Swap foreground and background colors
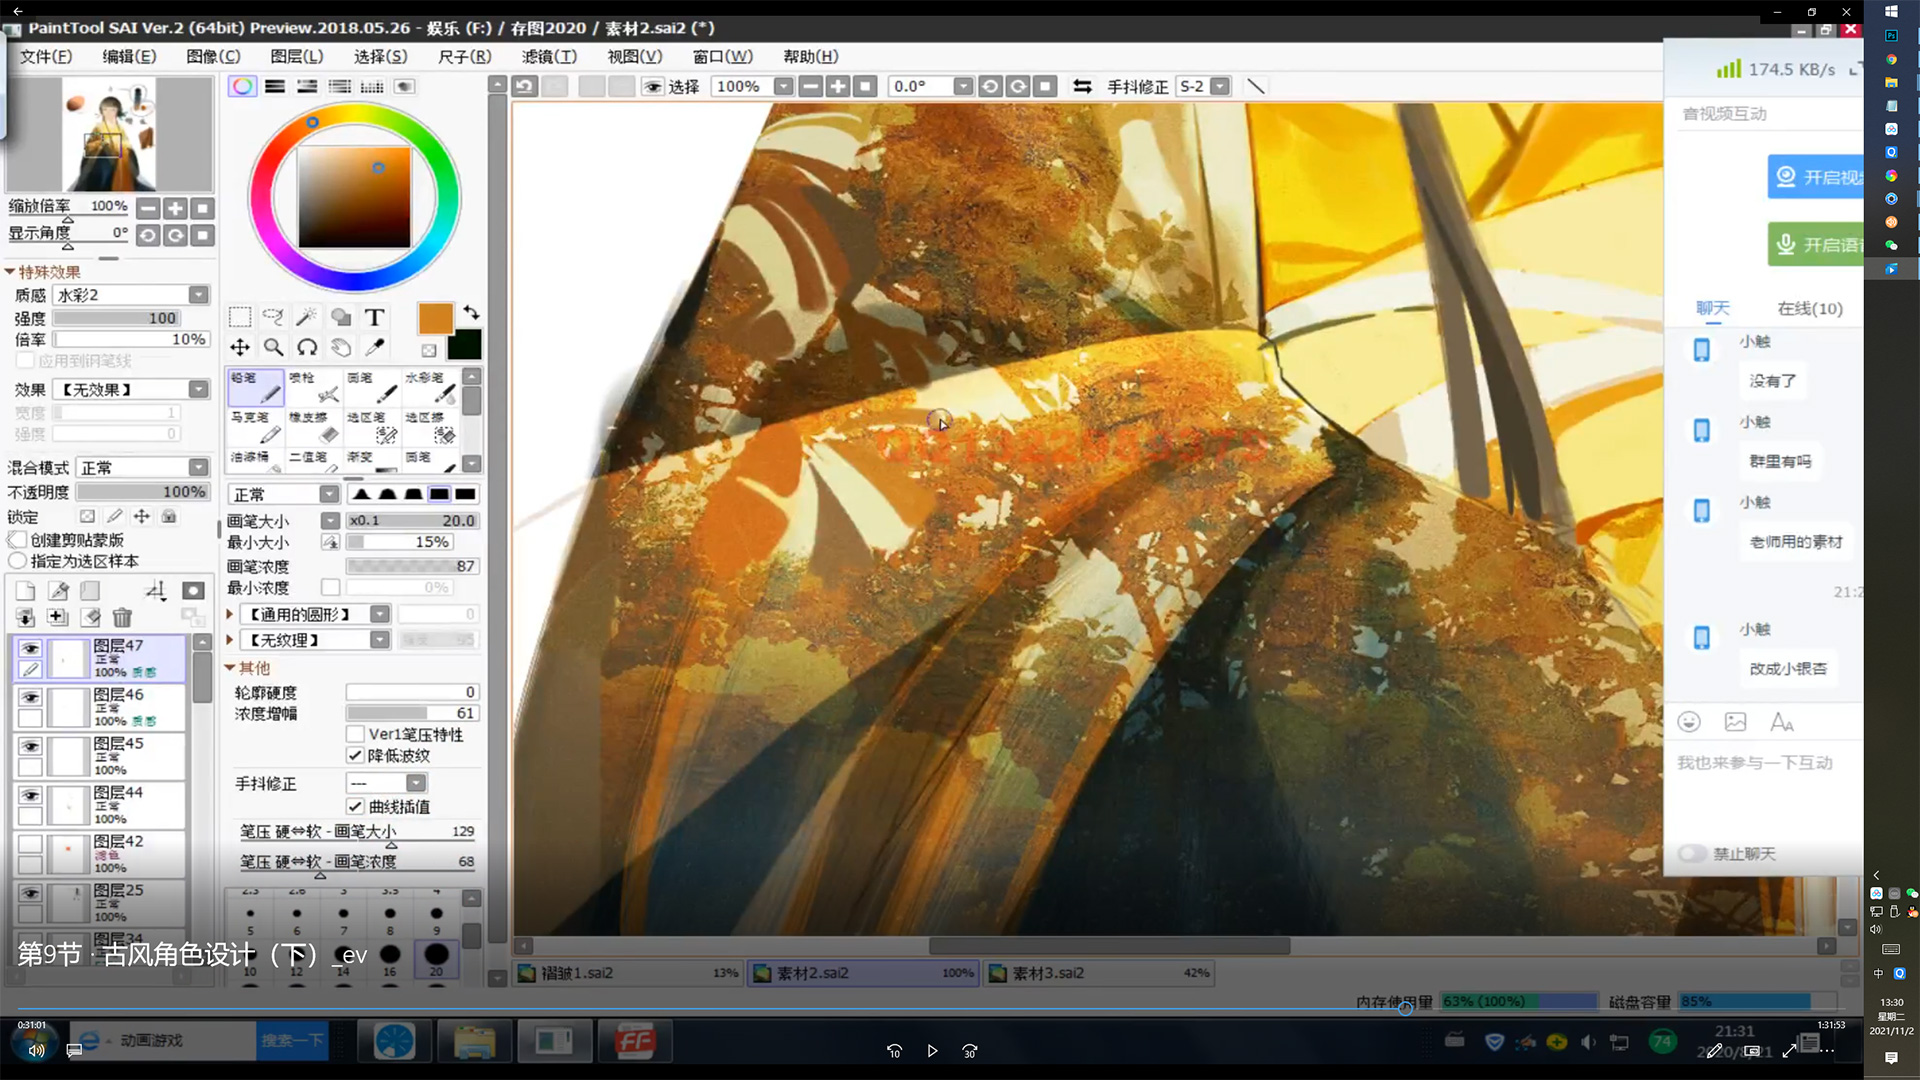 pos(471,313)
